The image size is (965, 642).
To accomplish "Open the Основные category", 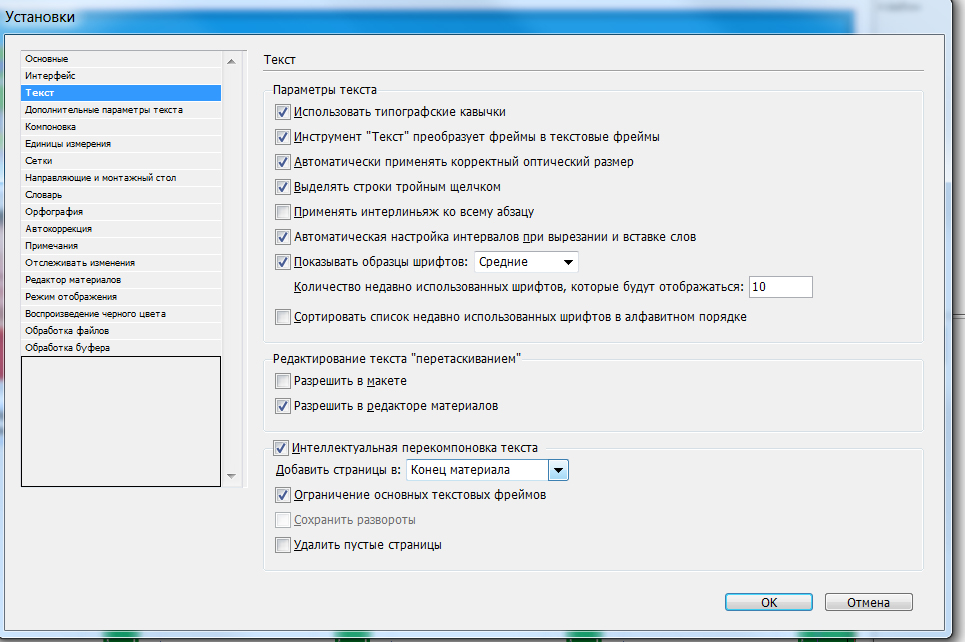I will click(121, 58).
